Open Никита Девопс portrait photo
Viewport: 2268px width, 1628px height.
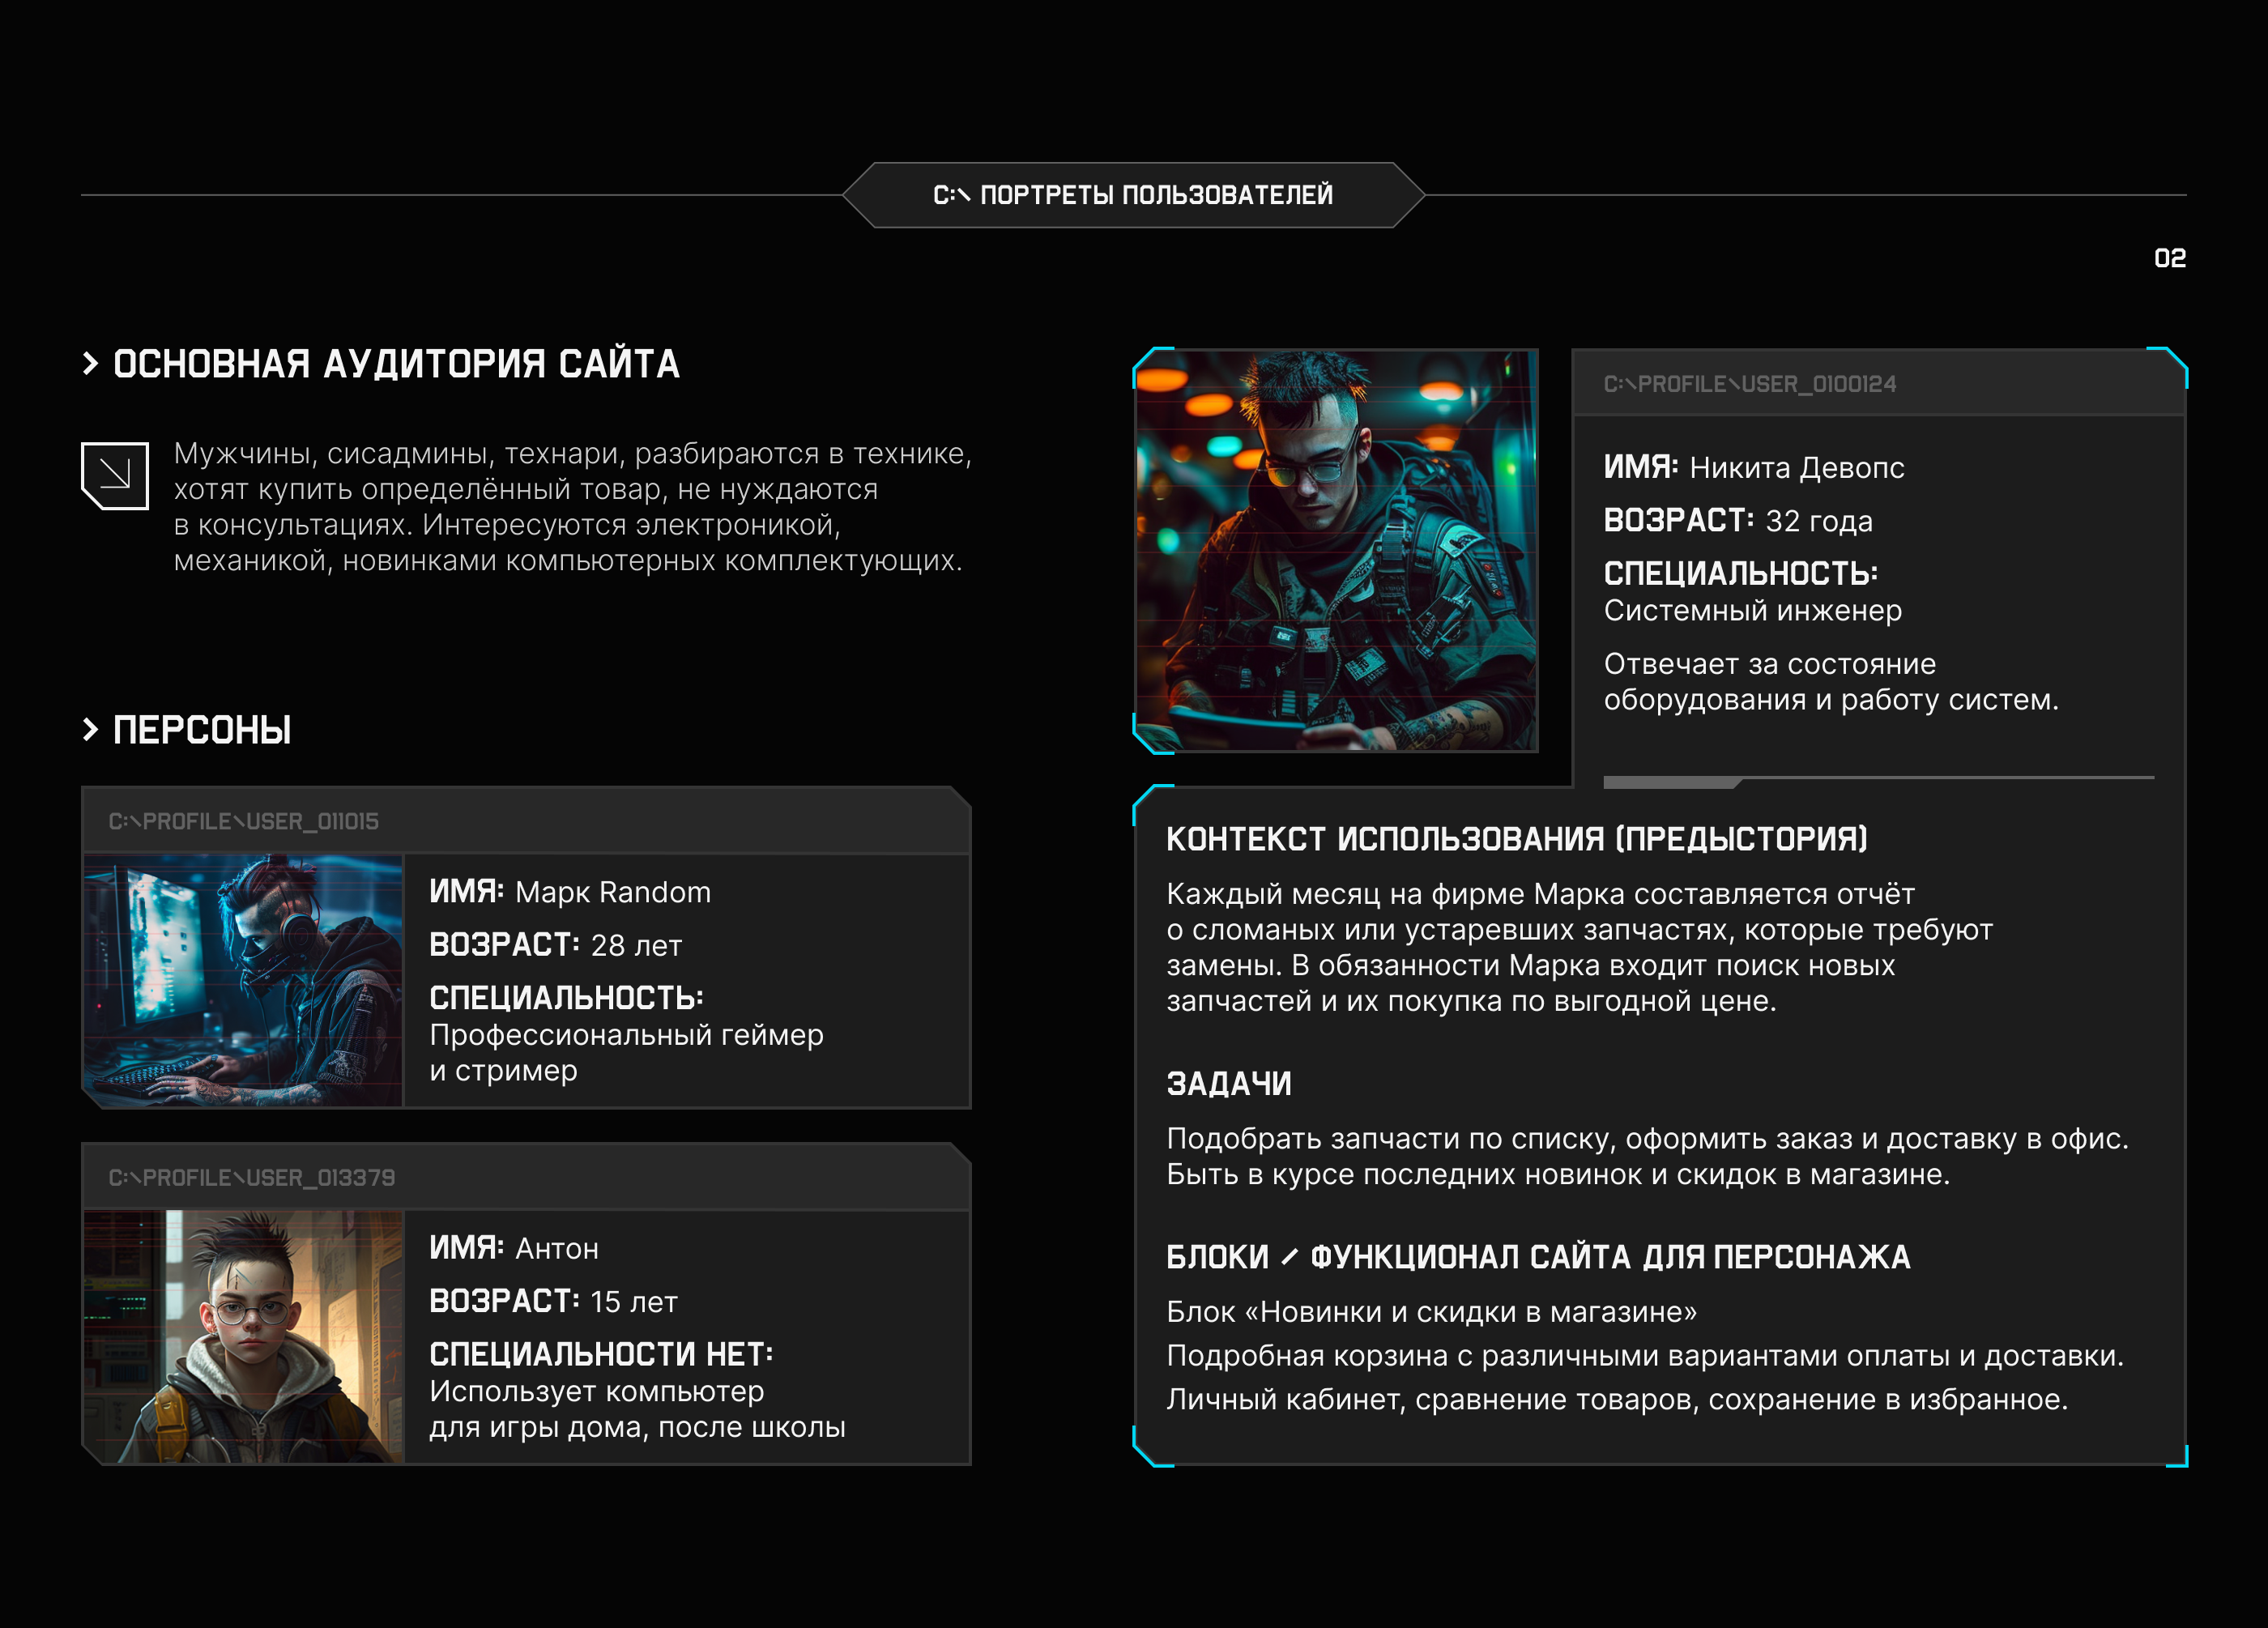1336,550
